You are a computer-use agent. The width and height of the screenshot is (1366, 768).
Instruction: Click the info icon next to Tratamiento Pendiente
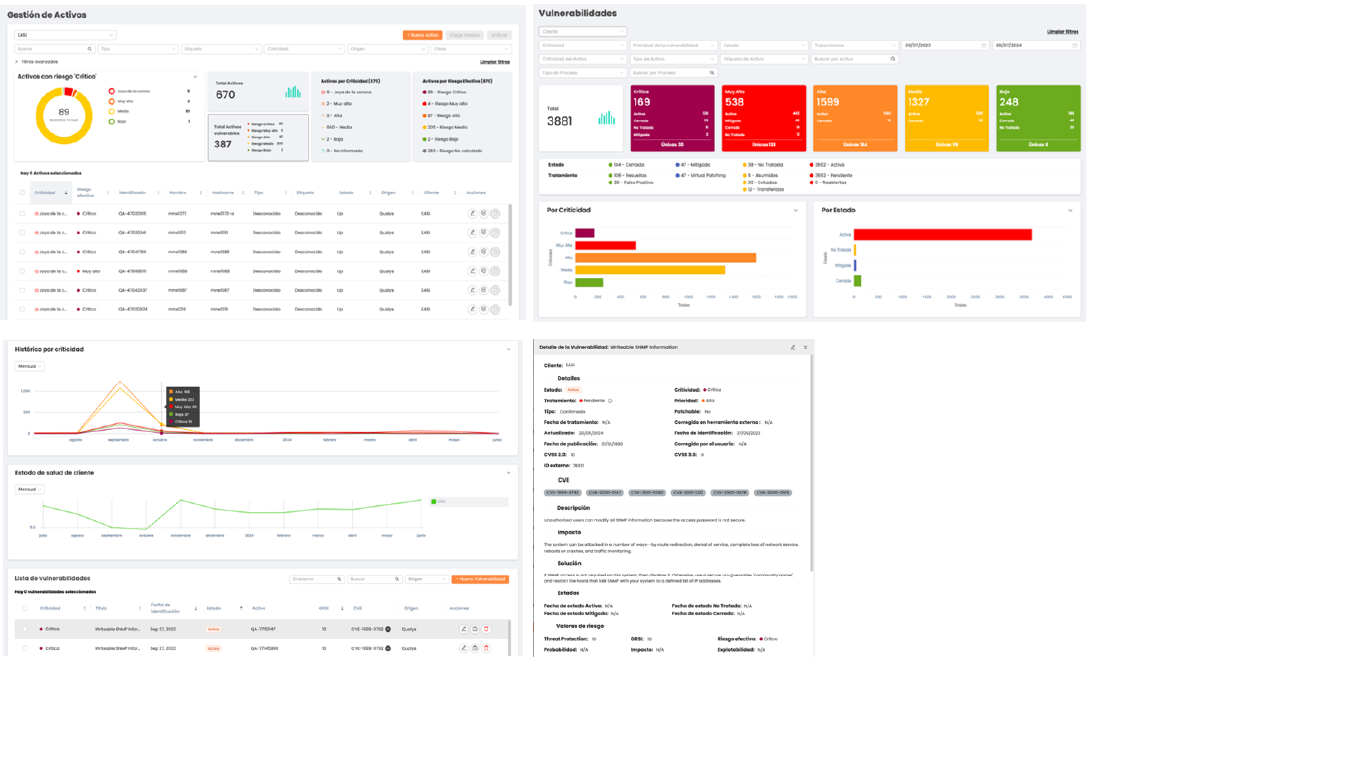[610, 400]
